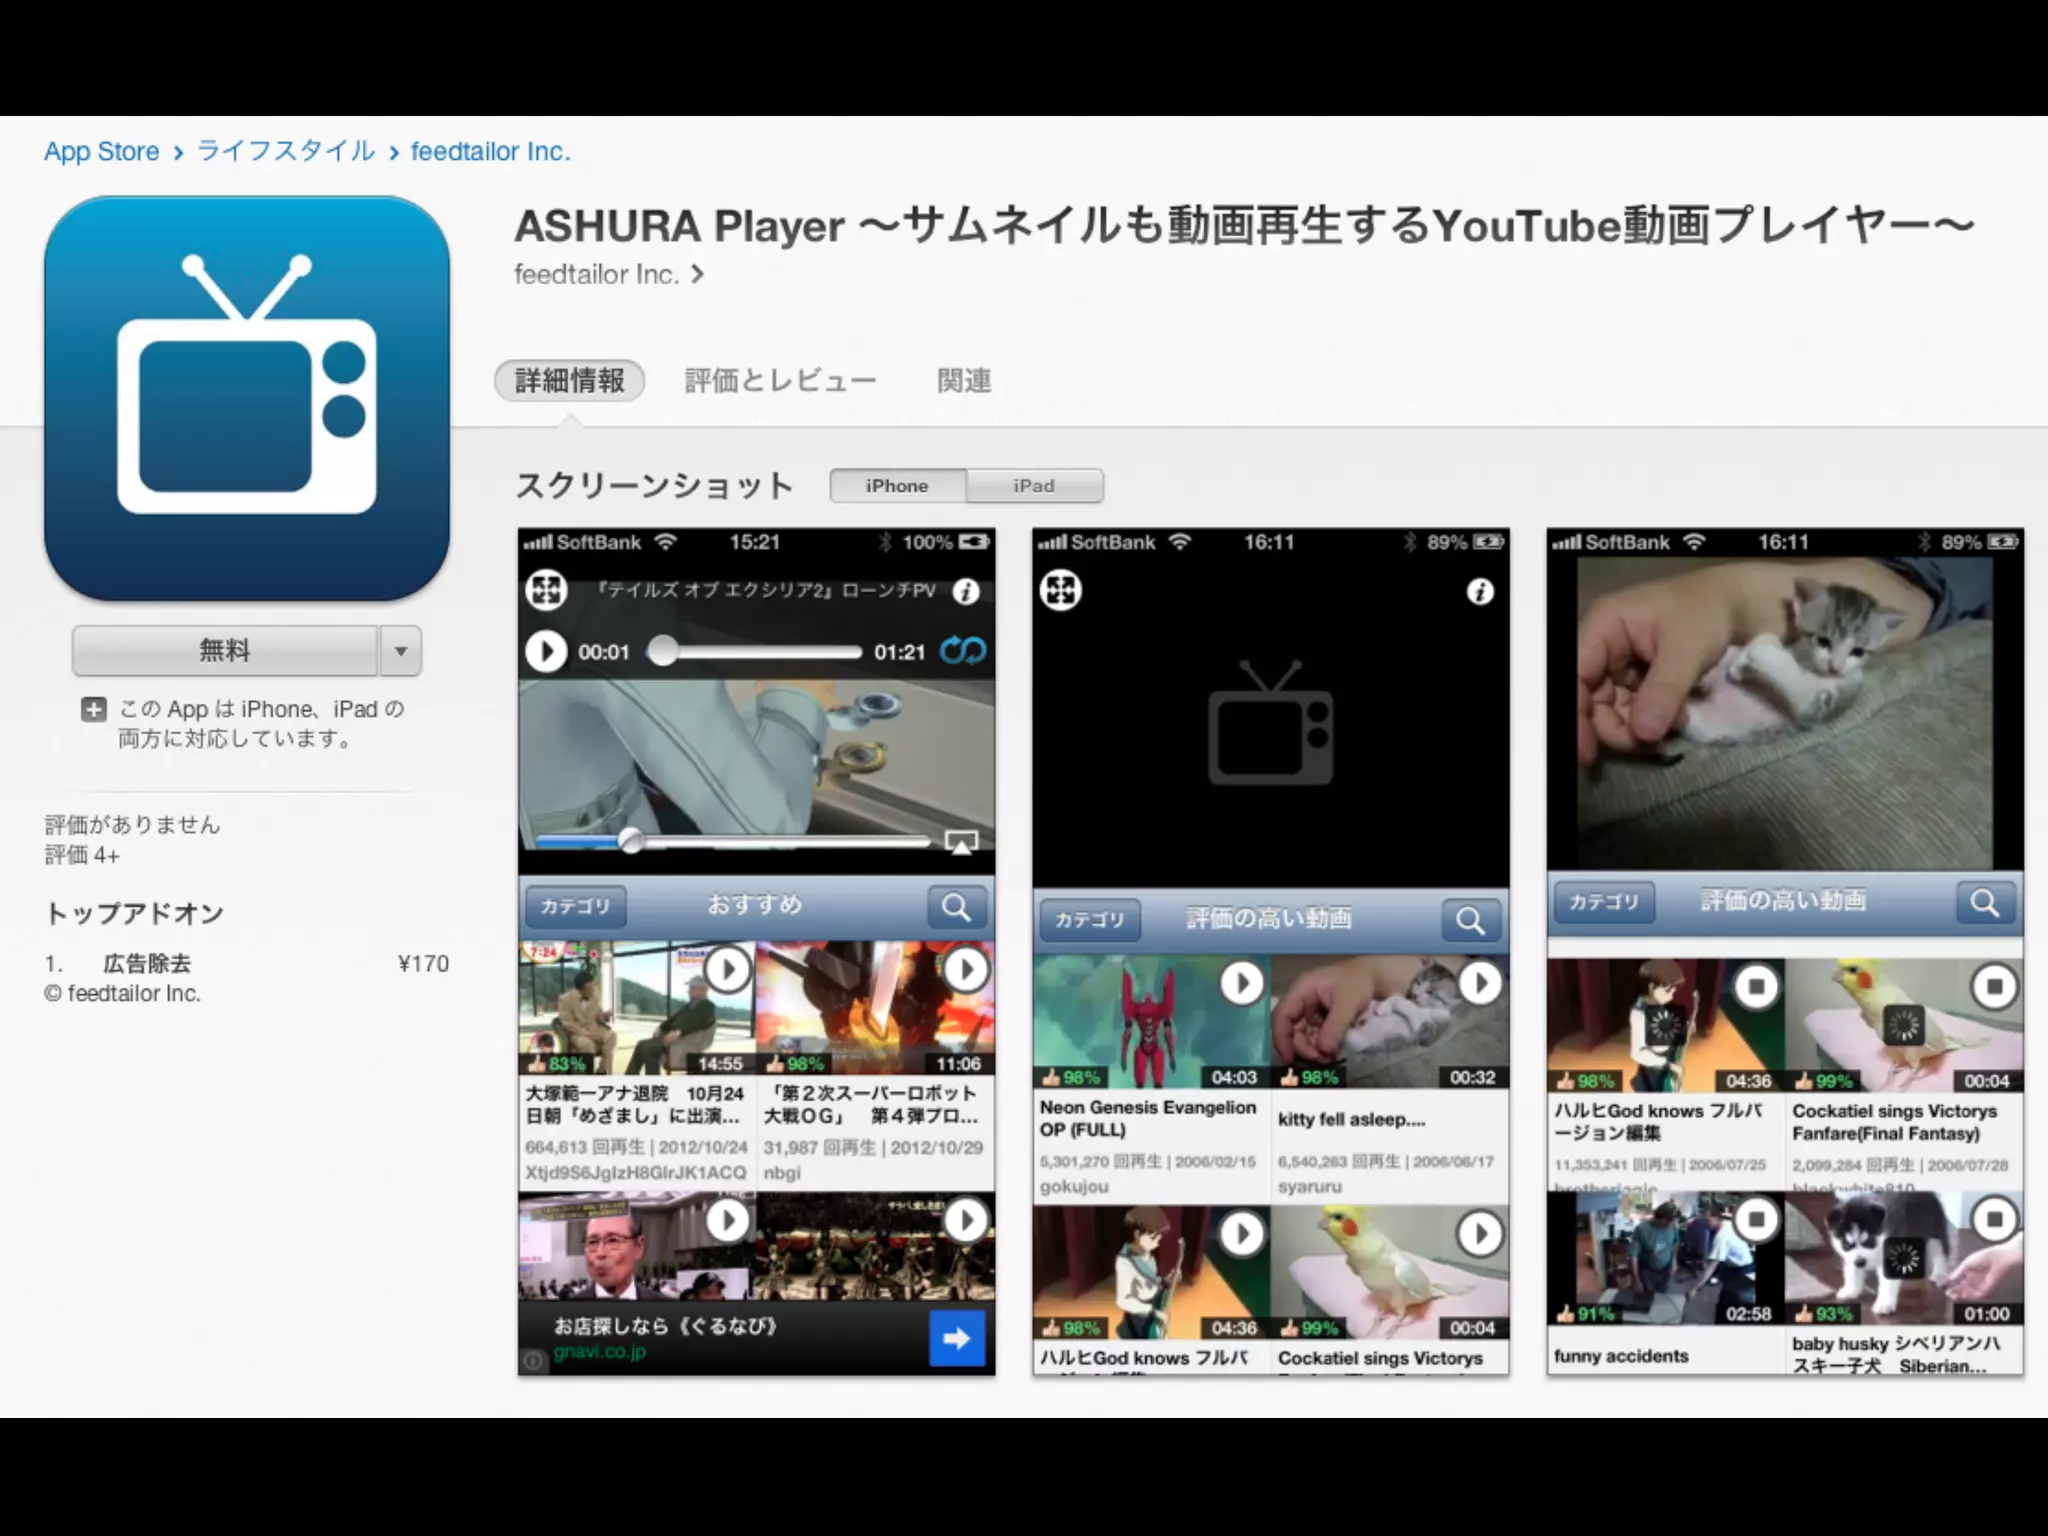Open カテゴリ selector in third screenshot
Image resolution: width=2048 pixels, height=1536 pixels.
coord(1603,902)
